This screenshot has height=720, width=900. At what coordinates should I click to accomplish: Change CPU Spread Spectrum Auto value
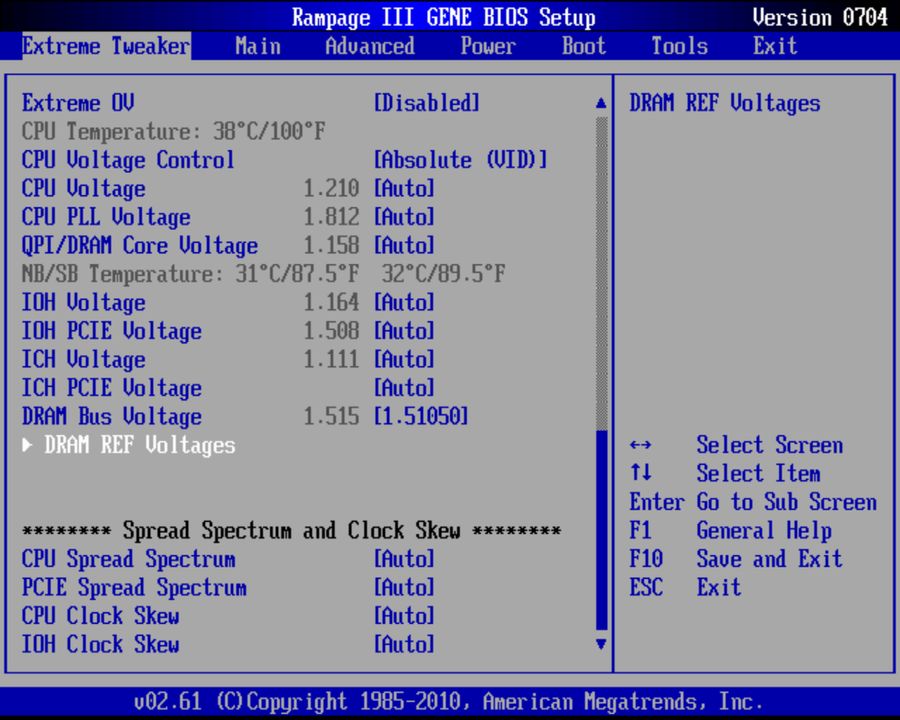click(404, 559)
